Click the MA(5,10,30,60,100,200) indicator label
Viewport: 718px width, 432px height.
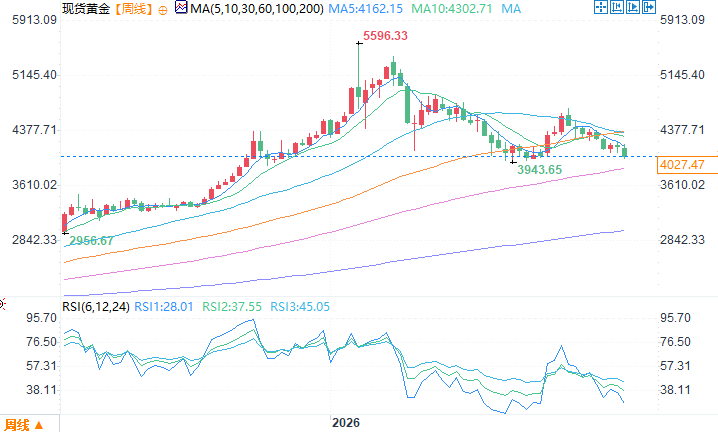pyautogui.click(x=257, y=9)
